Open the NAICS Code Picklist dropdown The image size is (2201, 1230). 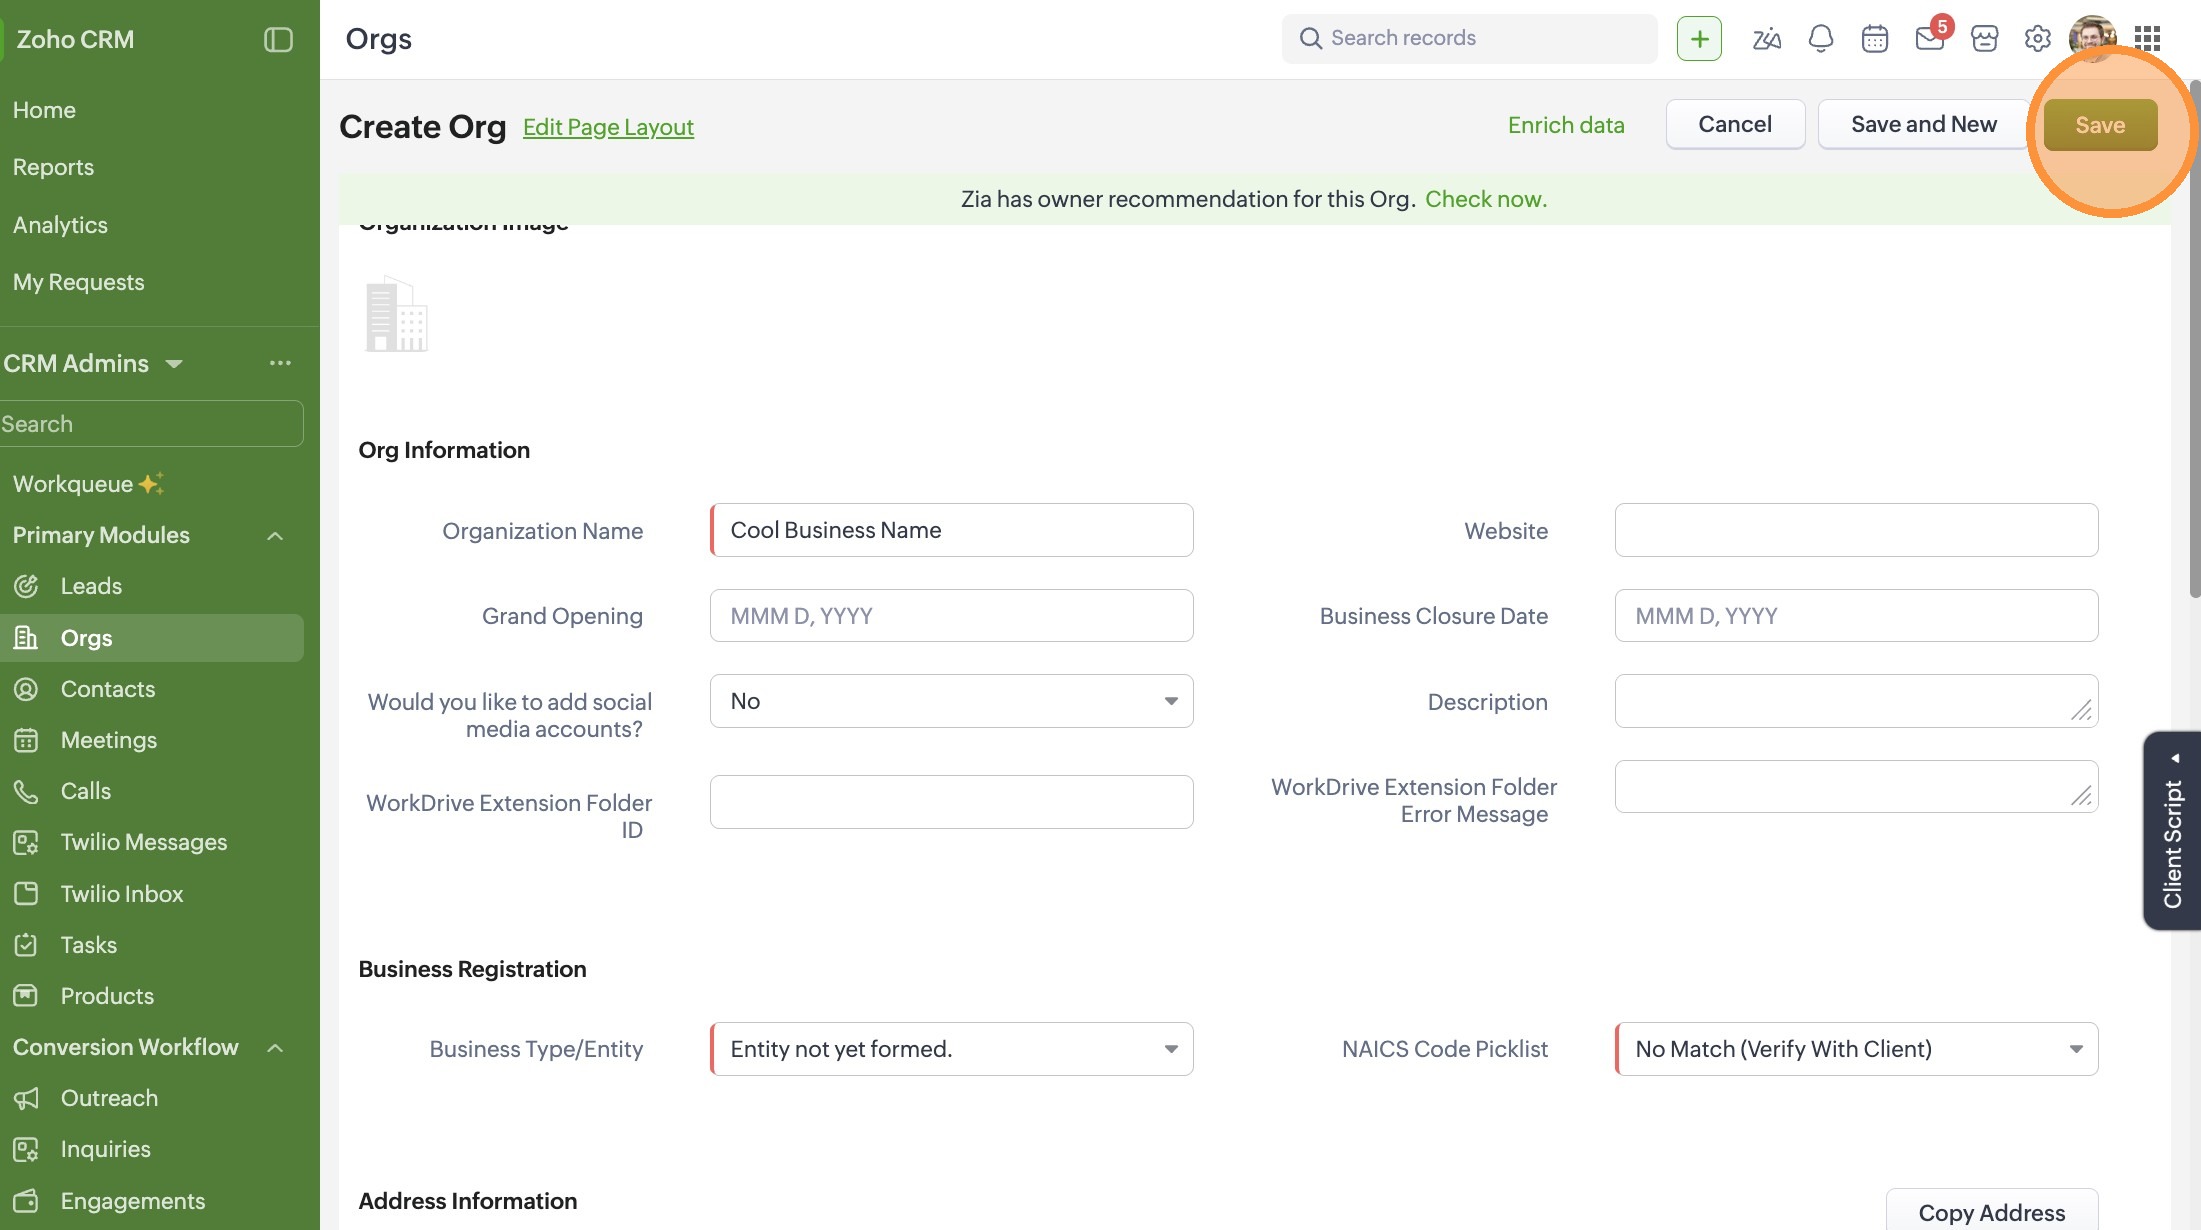[x=1856, y=1049]
